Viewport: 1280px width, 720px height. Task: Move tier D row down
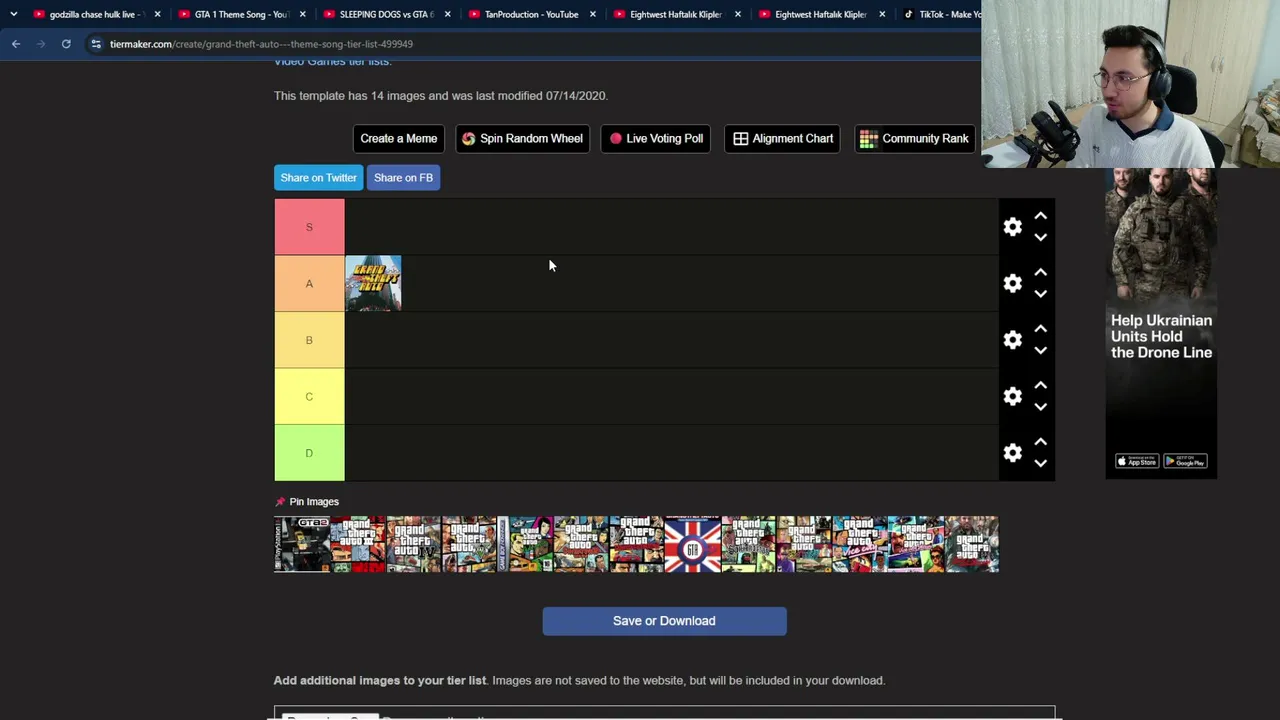(1041, 464)
